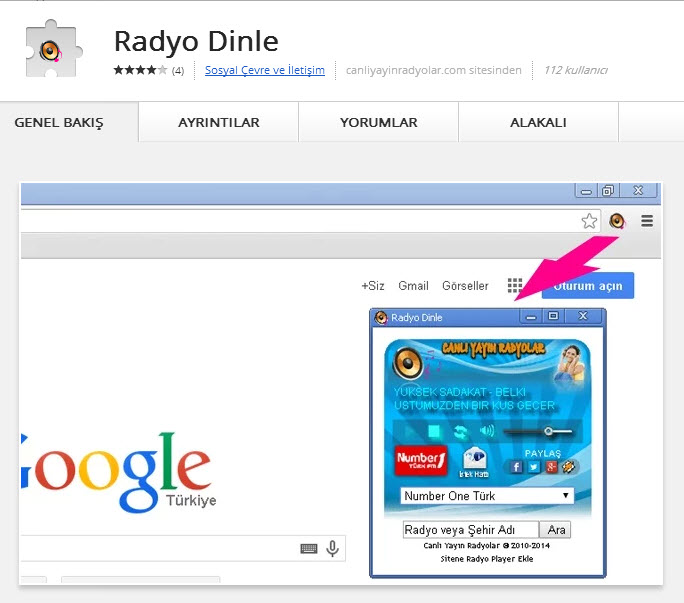Click the now-playing Yüksek Sadakat song title
684x603 pixels.
point(474,398)
